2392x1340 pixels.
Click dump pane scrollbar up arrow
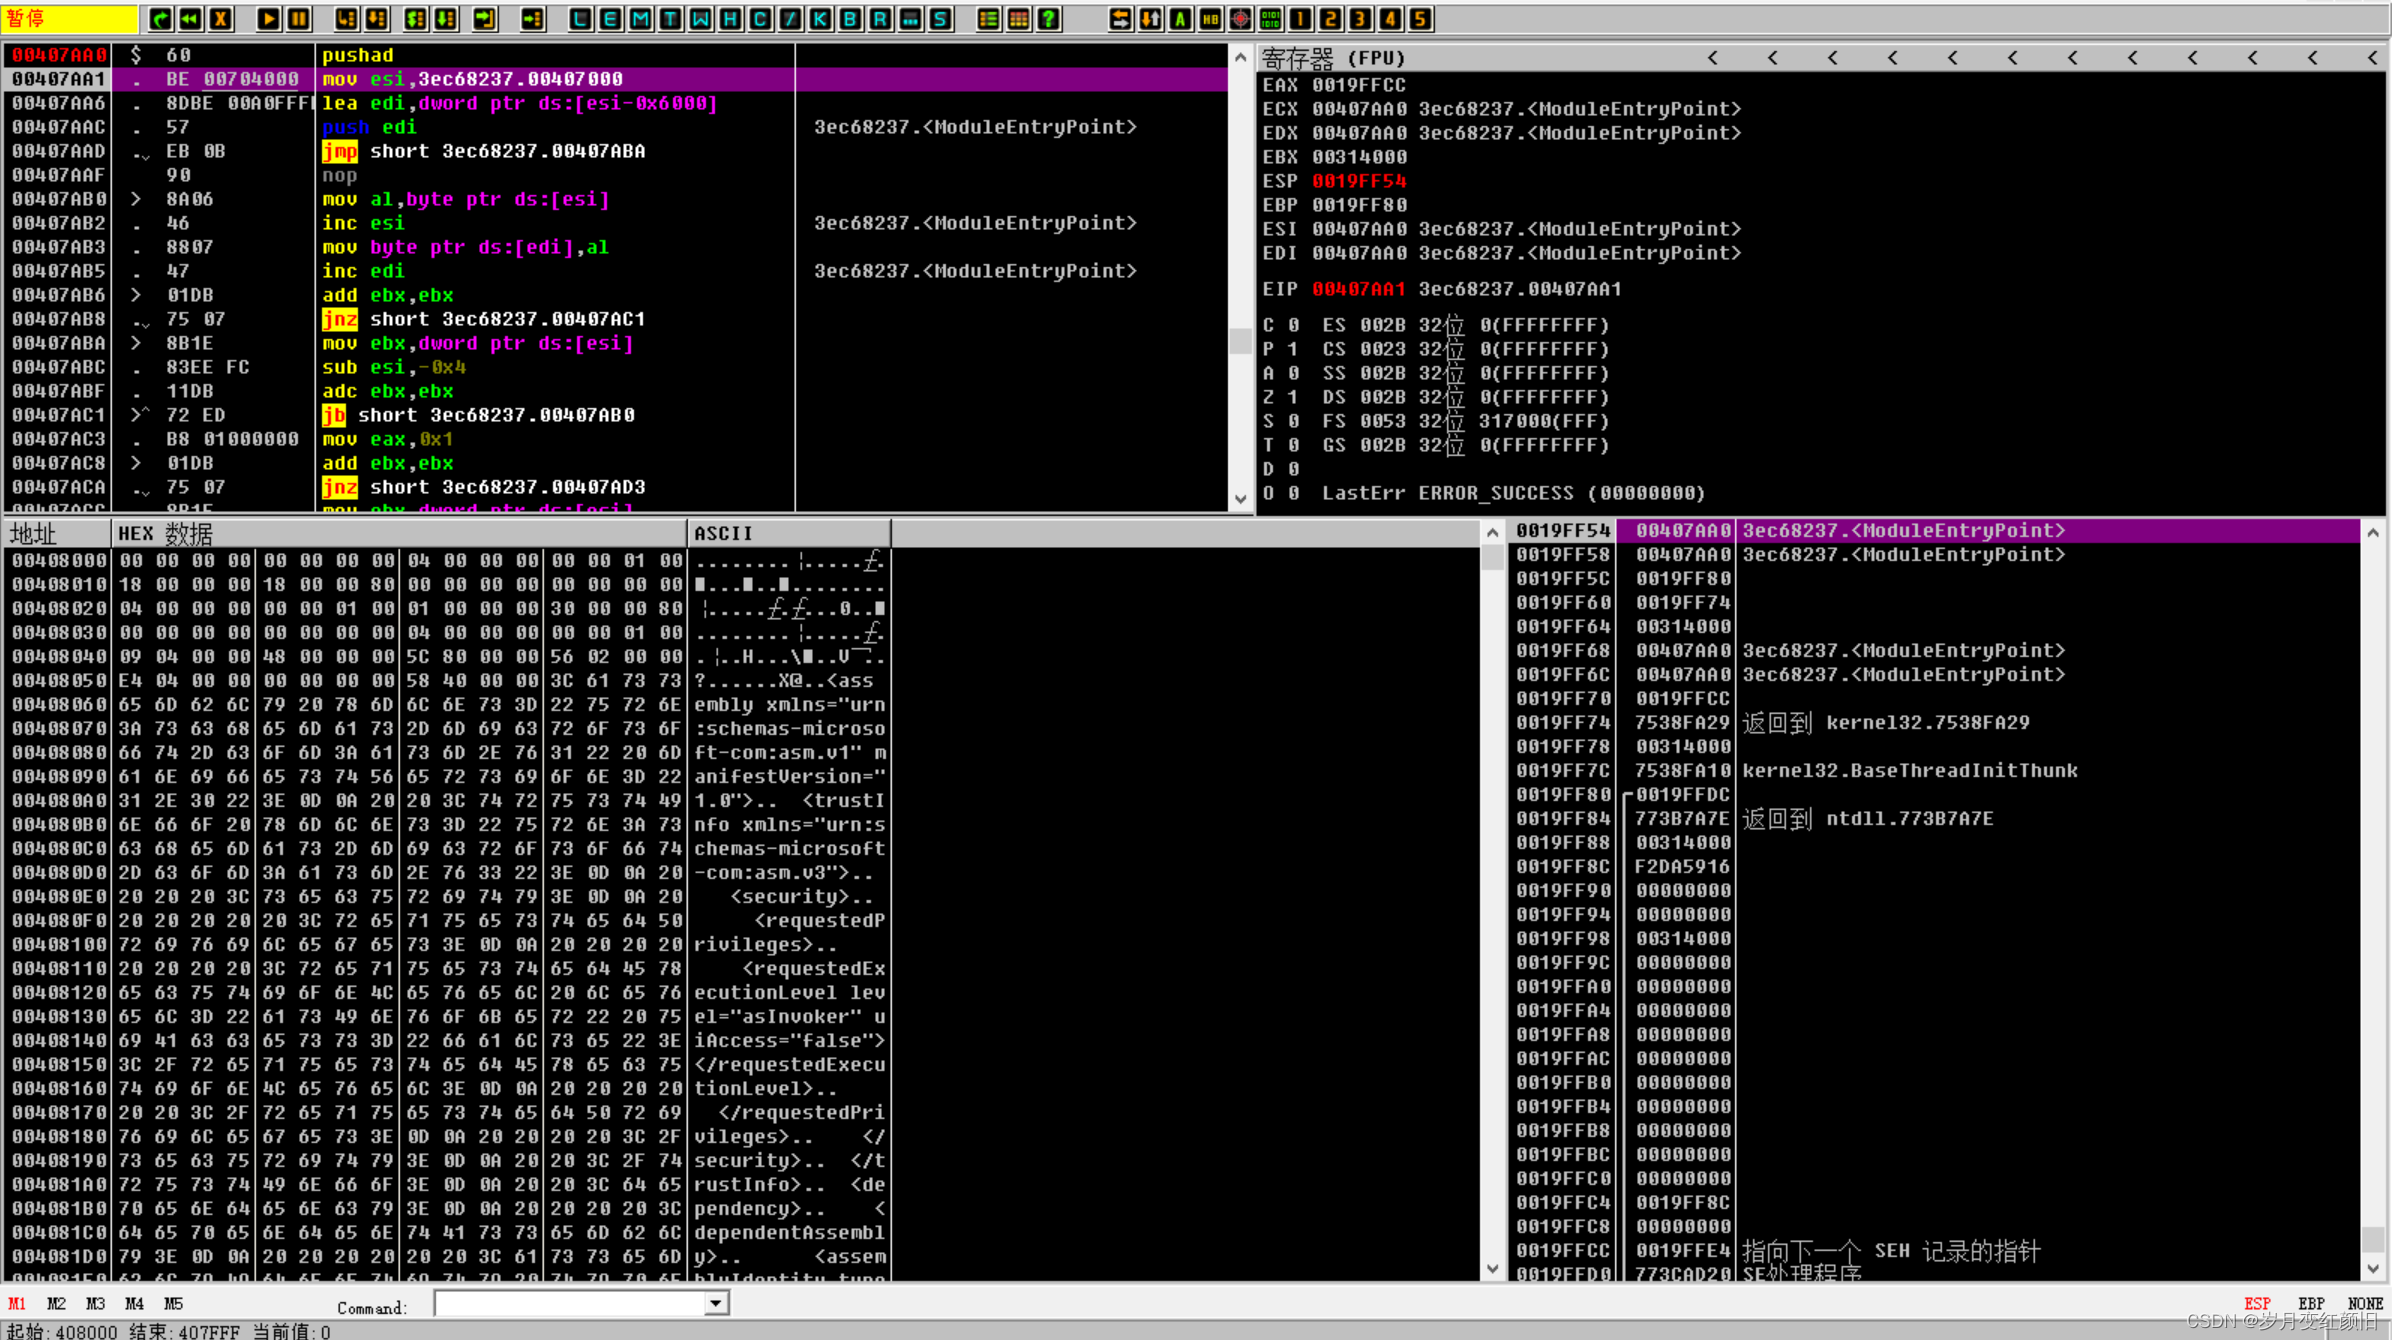[x=1492, y=533]
